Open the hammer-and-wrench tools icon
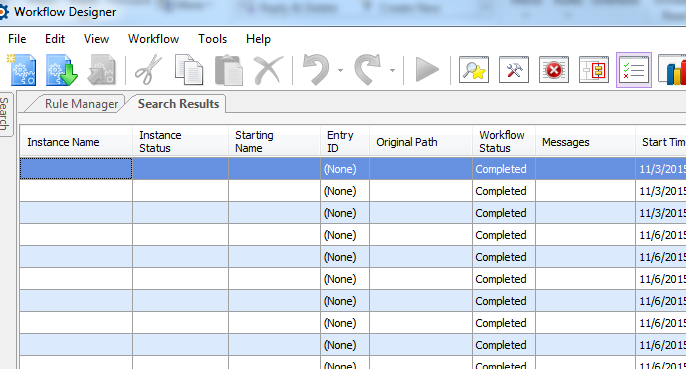686x369 pixels. [514, 70]
